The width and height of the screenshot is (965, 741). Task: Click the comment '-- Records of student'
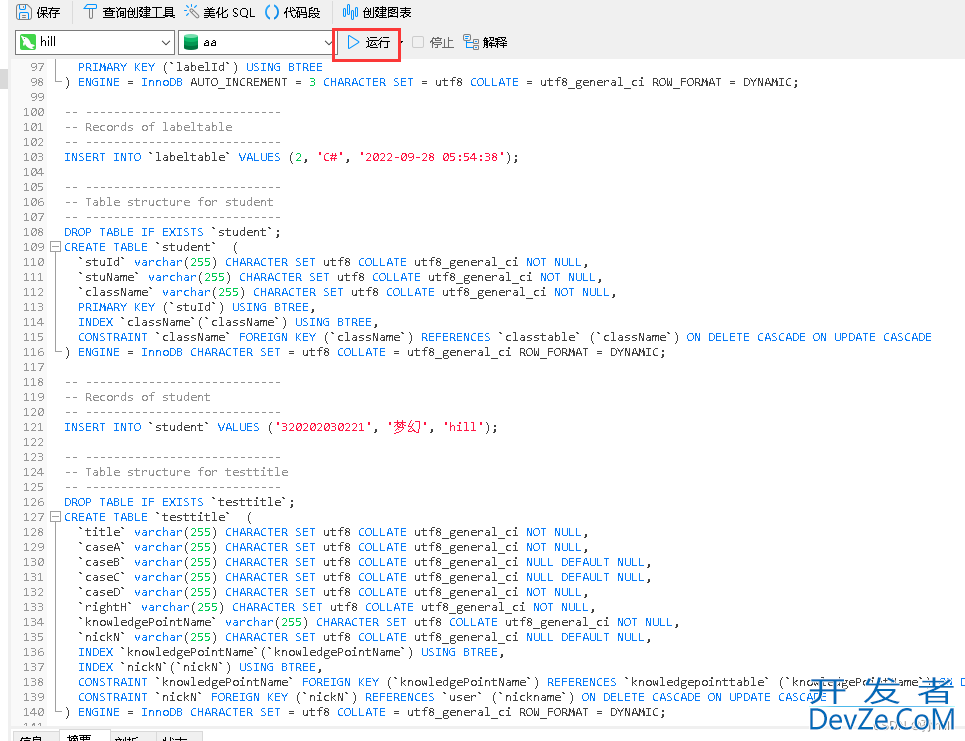click(x=137, y=397)
